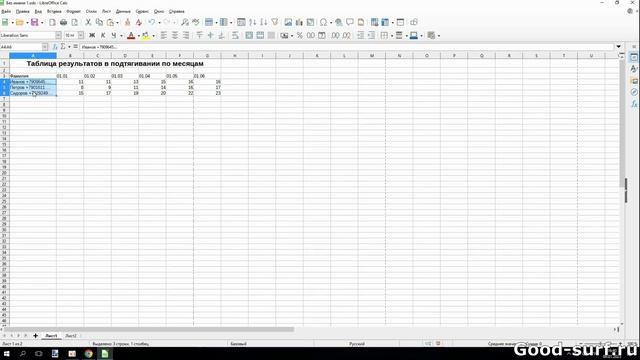Click the Insert comment icon
This screenshot has width=640, height=360.
pyautogui.click(x=350, y=22)
